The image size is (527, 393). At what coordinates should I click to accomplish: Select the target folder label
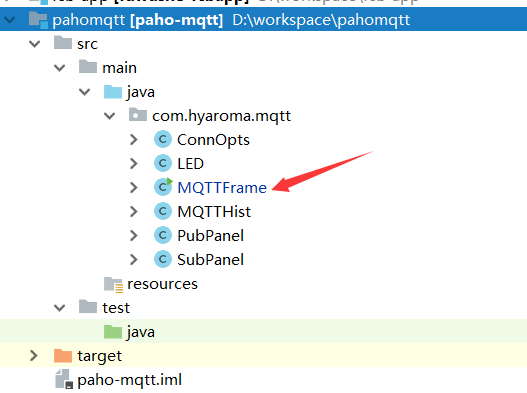coord(99,356)
